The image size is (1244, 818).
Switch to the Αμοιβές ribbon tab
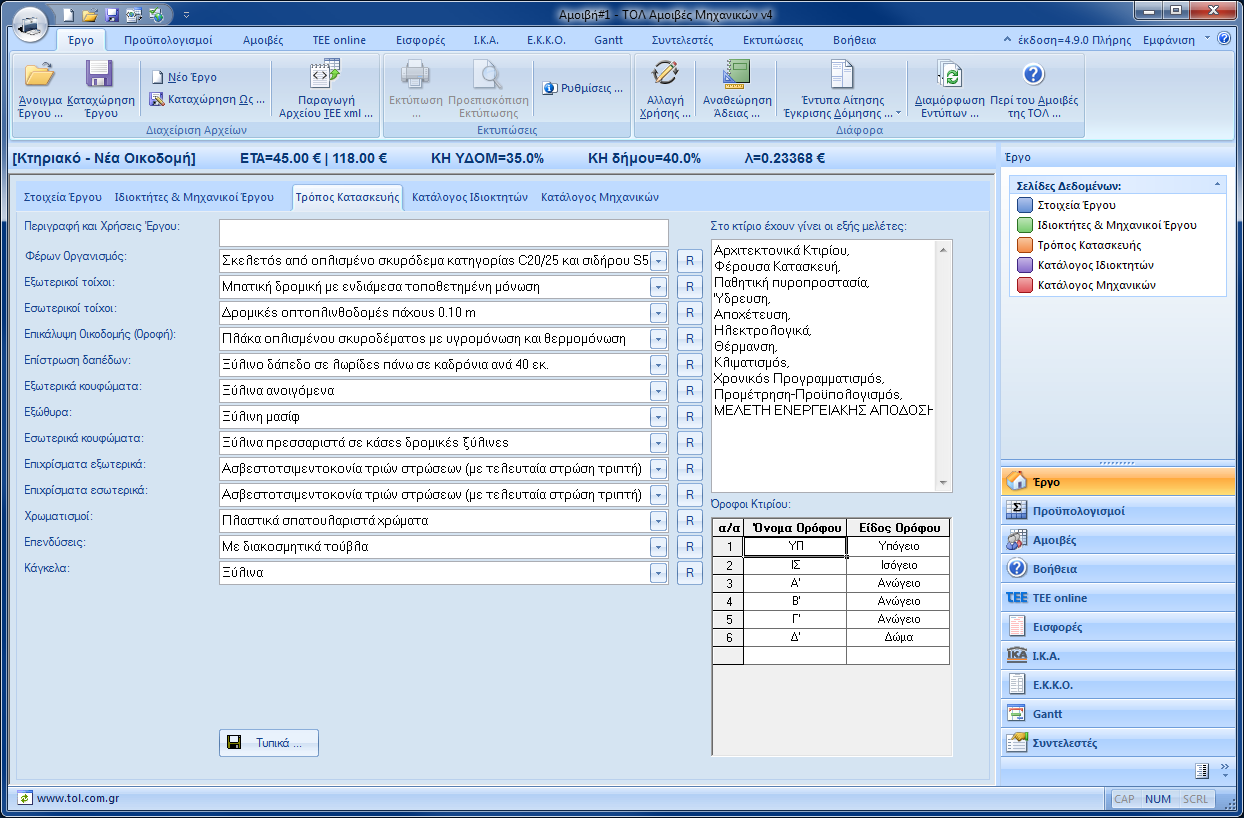click(x=263, y=40)
